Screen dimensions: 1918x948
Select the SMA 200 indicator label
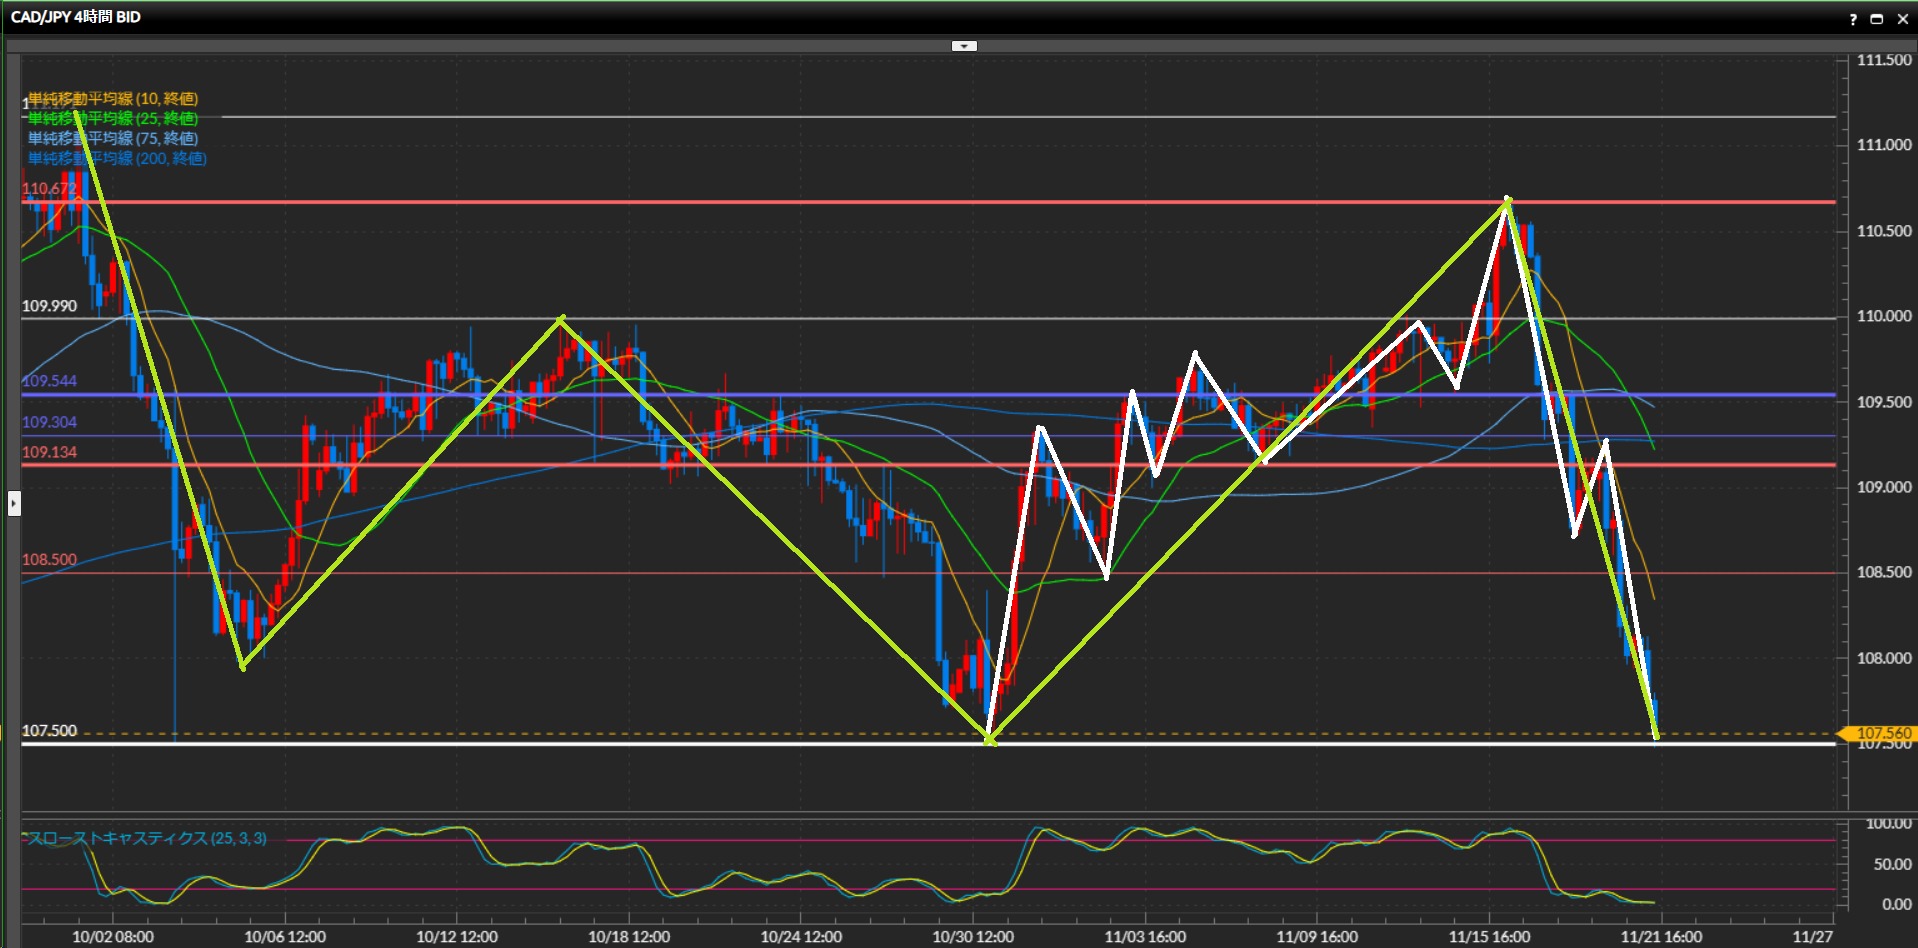pyautogui.click(x=117, y=159)
